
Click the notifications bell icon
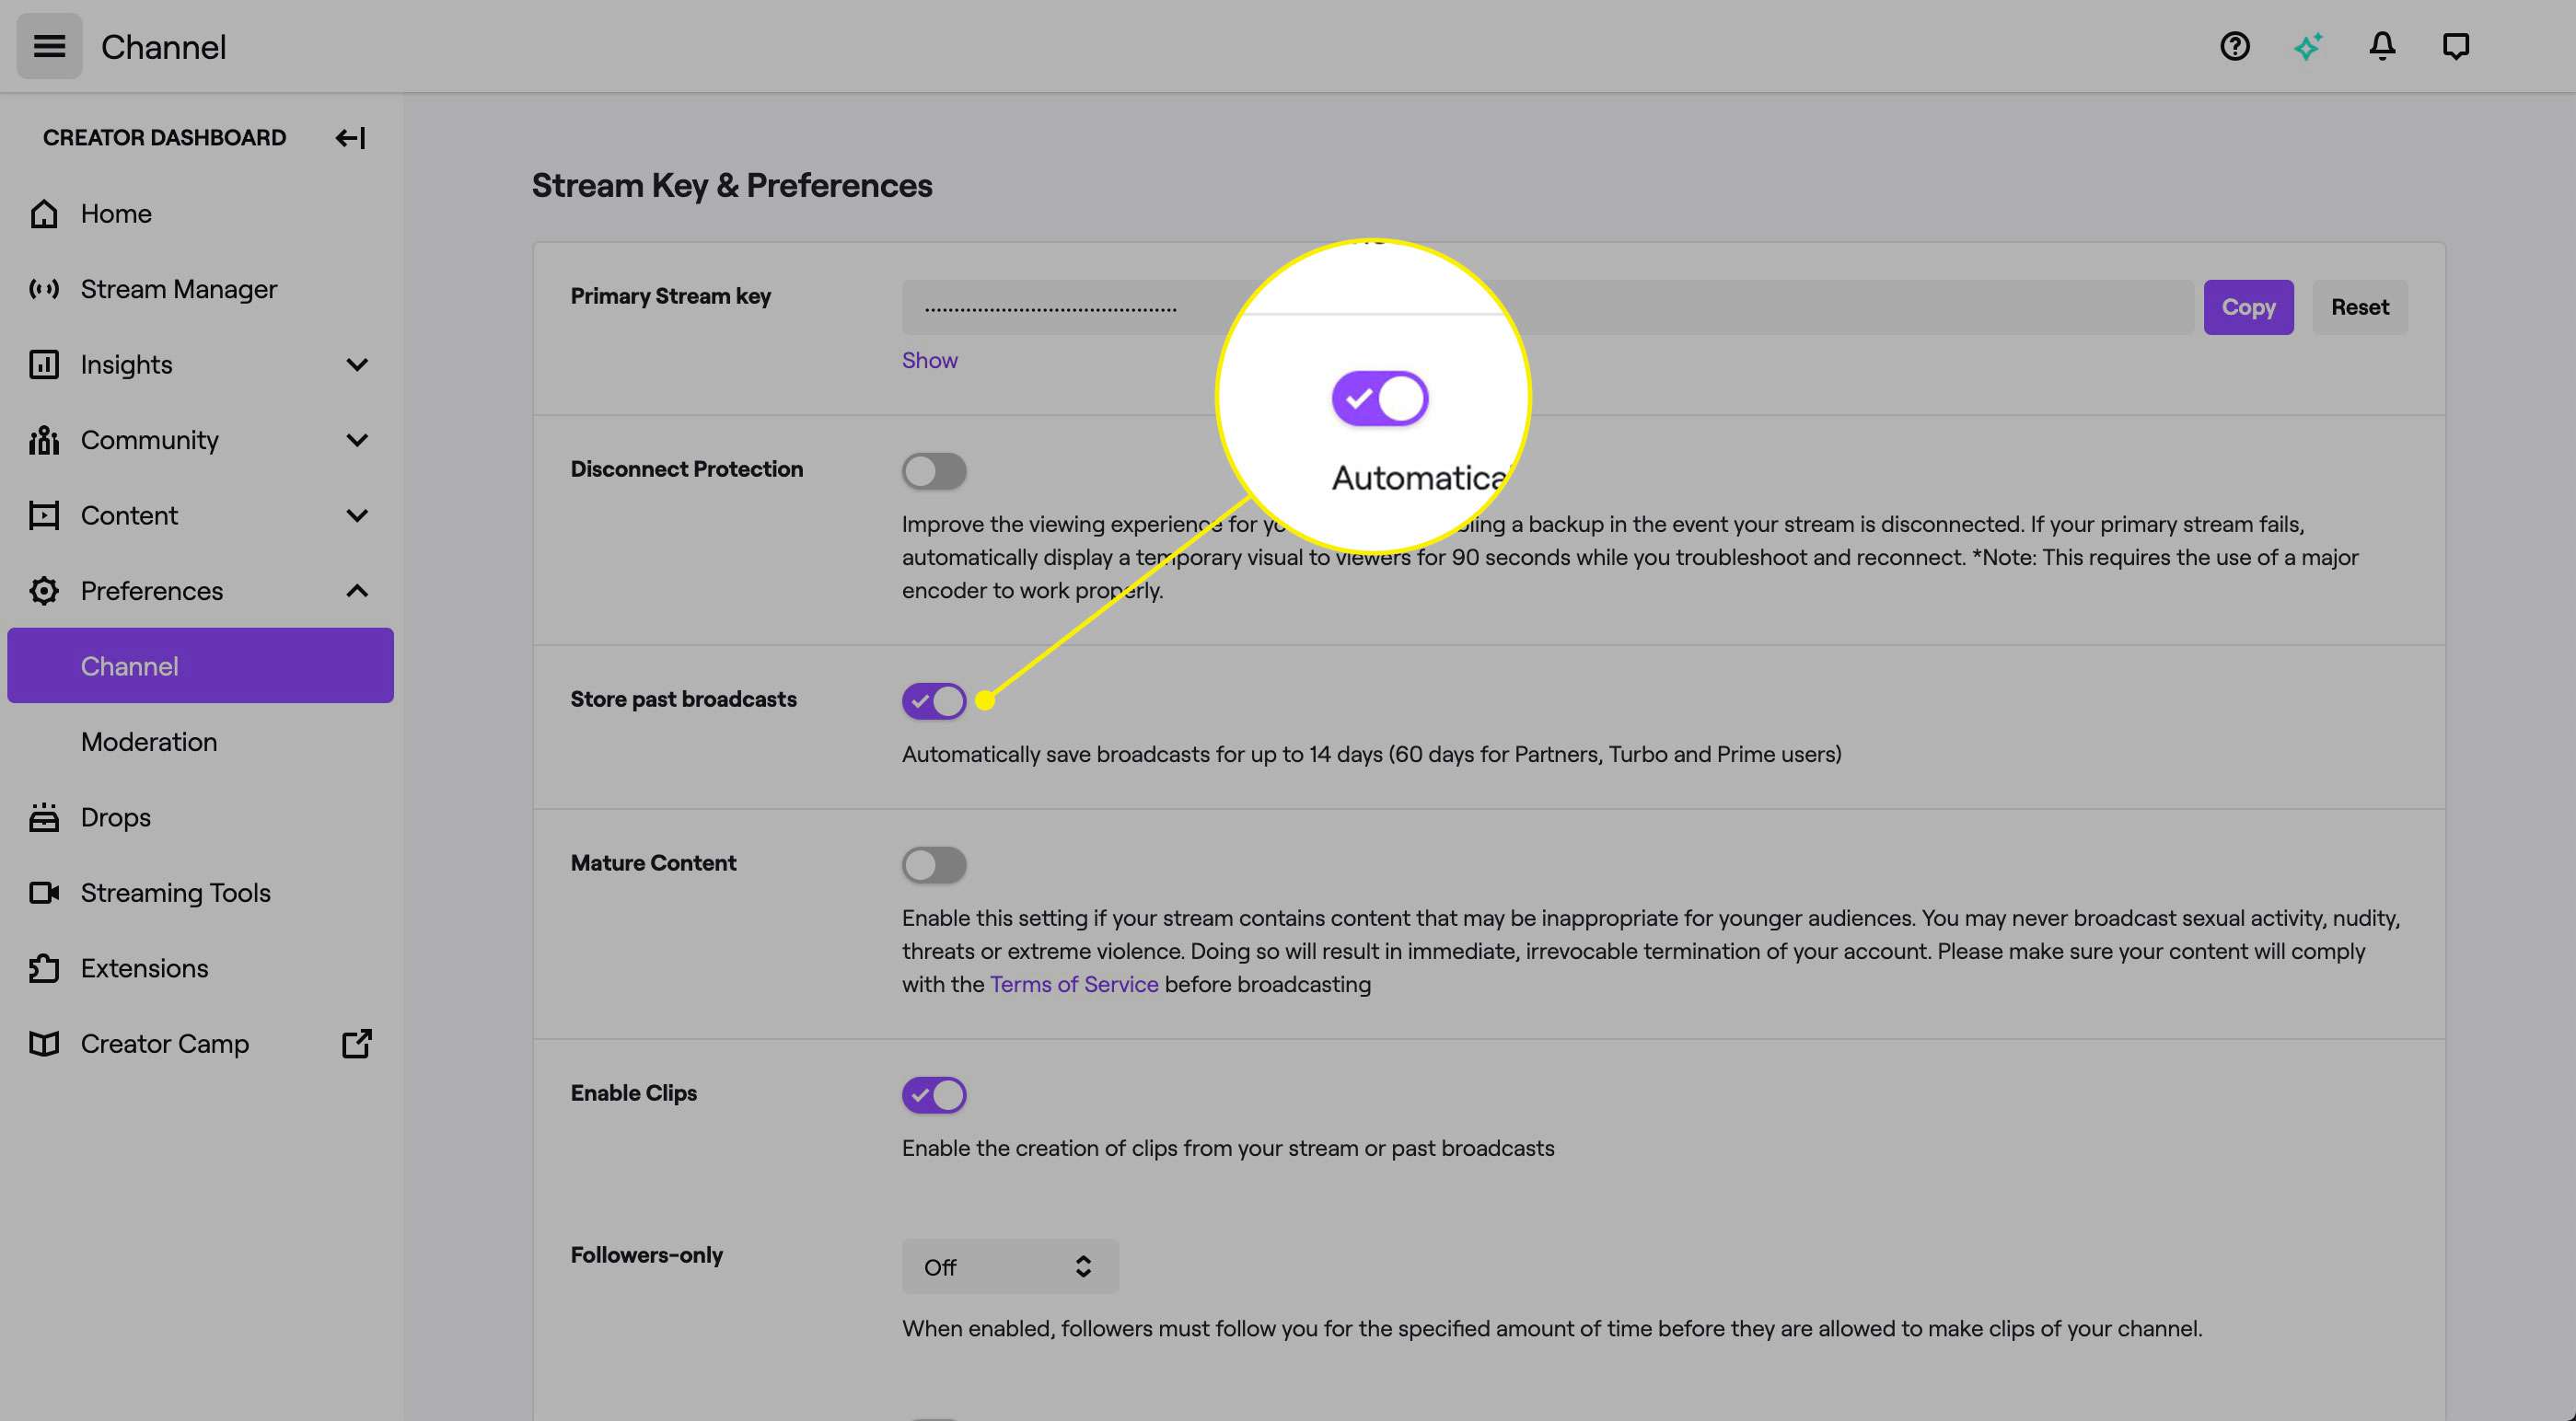2384,45
